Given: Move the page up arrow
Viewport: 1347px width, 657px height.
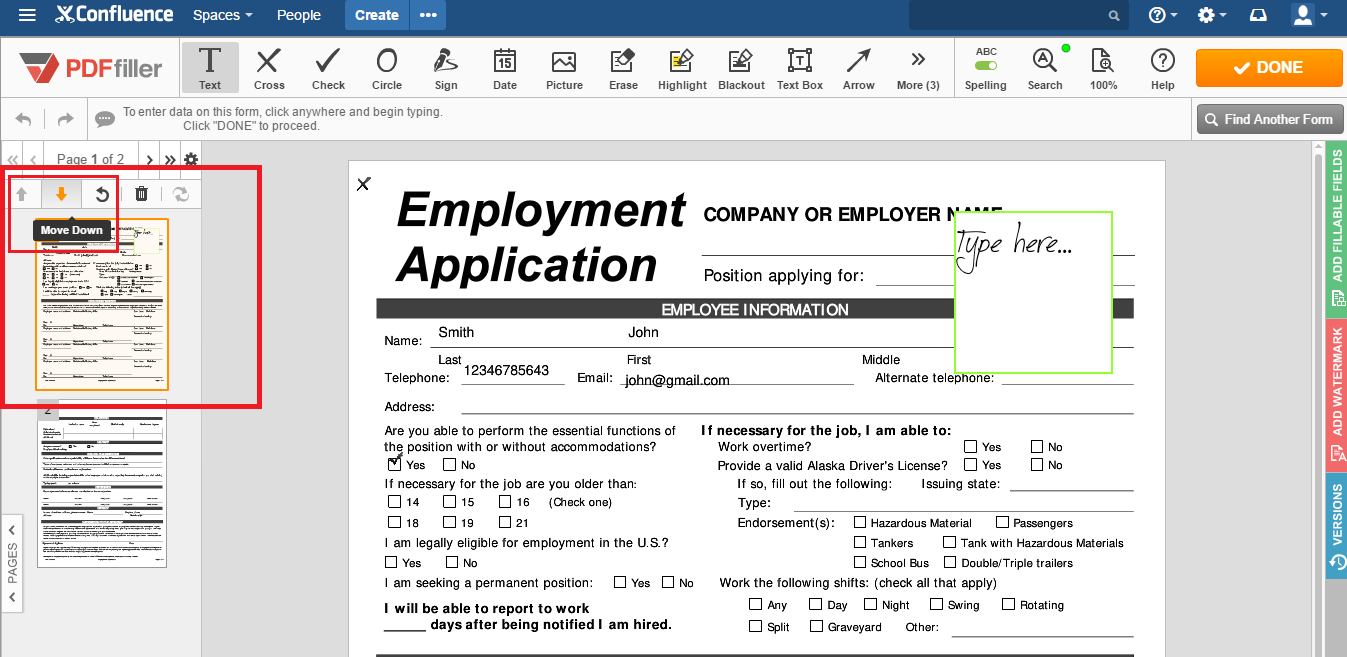Looking at the screenshot, I should coord(22,194).
